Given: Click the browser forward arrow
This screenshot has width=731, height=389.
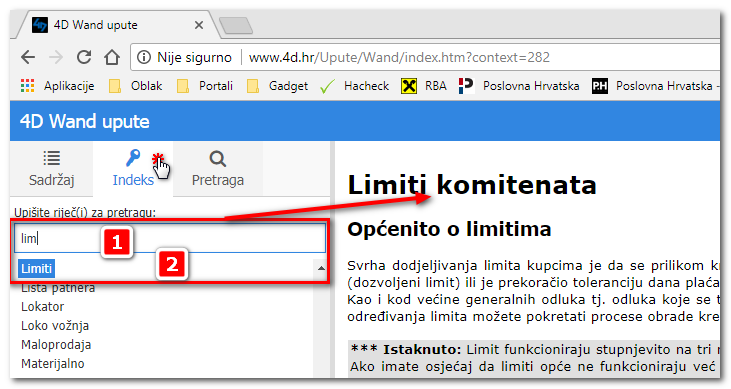Looking at the screenshot, I should pos(56,57).
